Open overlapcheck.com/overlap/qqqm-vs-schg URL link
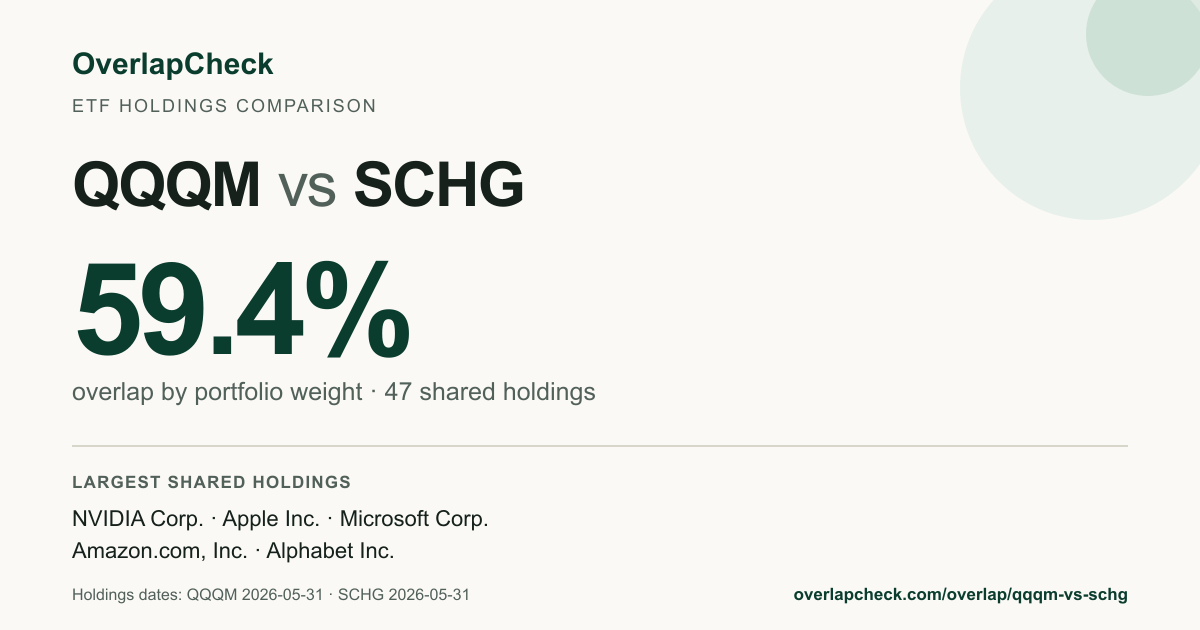Image resolution: width=1200 pixels, height=630 pixels. (x=960, y=594)
